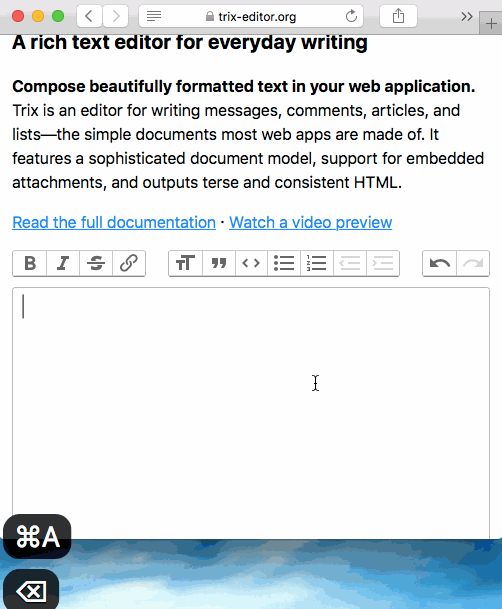Toggle Bold formatting in Trix toolbar
Screen dimensions: 502x609
click(30, 263)
